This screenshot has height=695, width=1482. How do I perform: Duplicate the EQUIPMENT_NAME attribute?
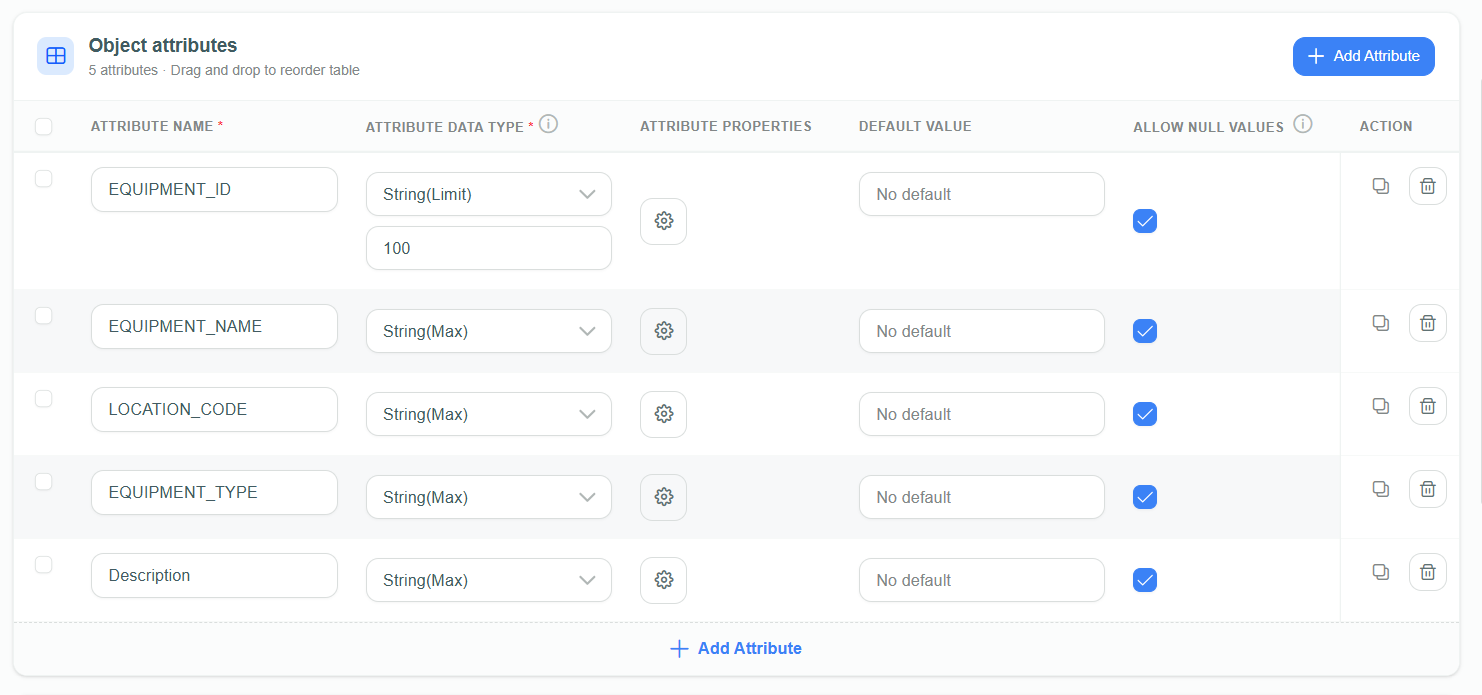click(1381, 323)
